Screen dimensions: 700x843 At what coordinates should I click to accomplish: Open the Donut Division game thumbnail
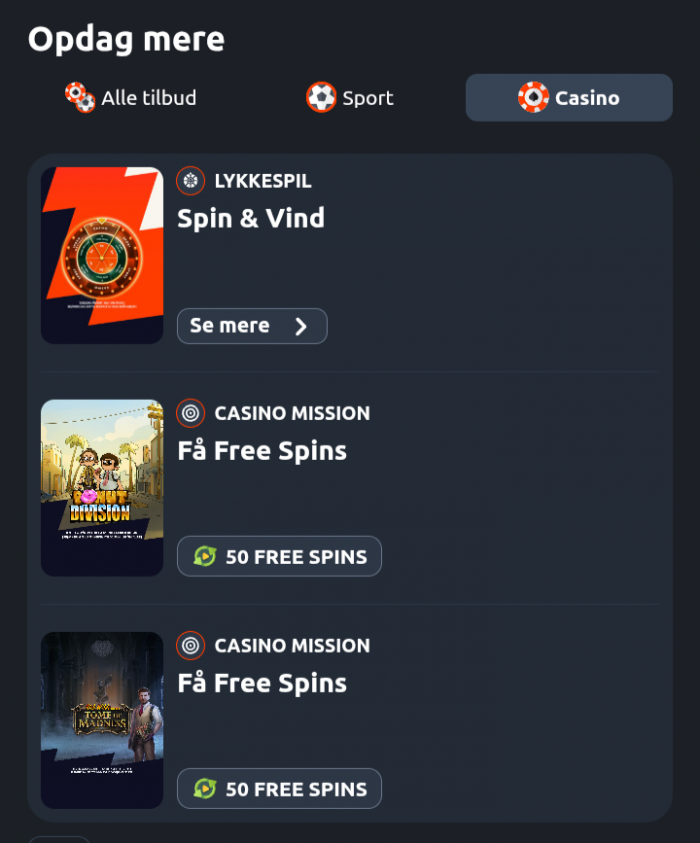click(x=102, y=488)
